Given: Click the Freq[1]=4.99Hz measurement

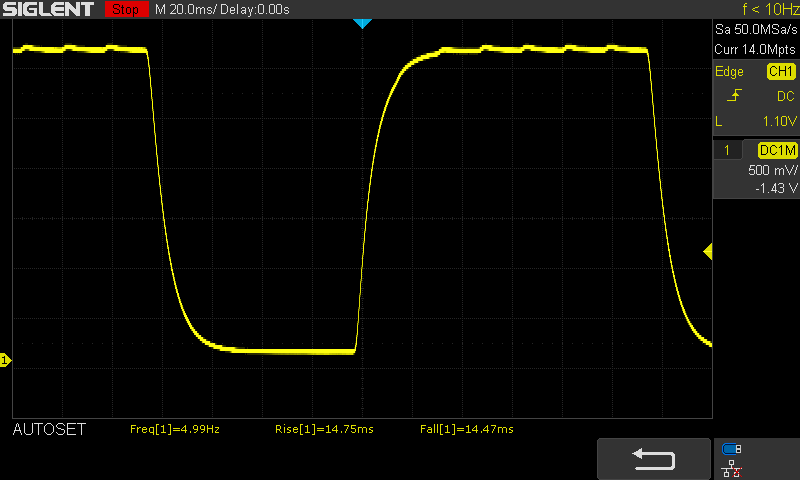Looking at the screenshot, I should 175,430.
